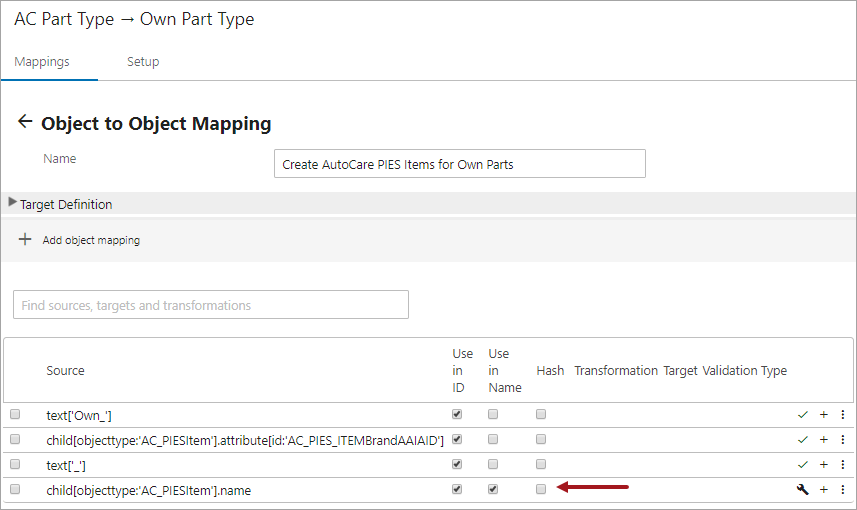Select the row checkbox for text['Own_']
Image resolution: width=857 pixels, height=510 pixels.
point(15,414)
